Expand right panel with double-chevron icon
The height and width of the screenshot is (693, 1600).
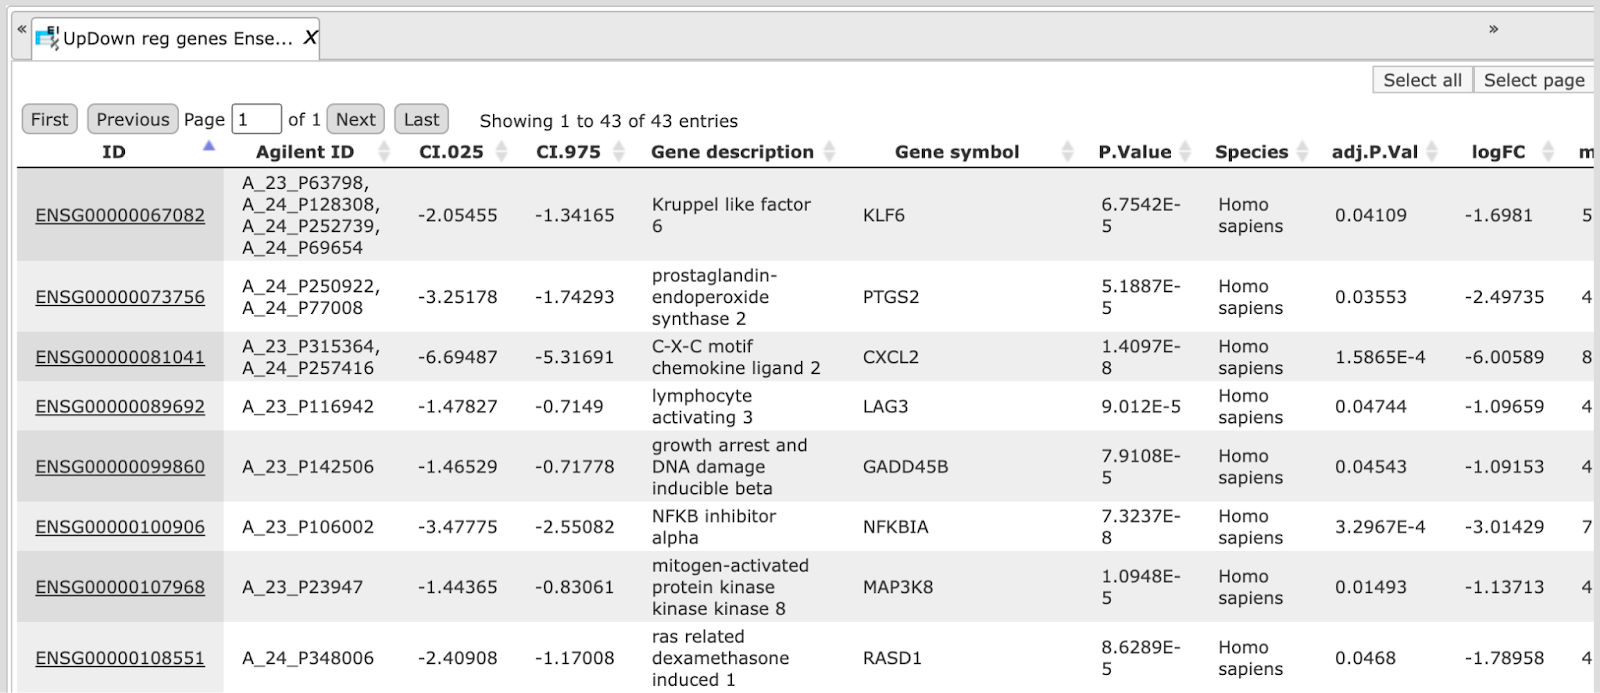1493,29
